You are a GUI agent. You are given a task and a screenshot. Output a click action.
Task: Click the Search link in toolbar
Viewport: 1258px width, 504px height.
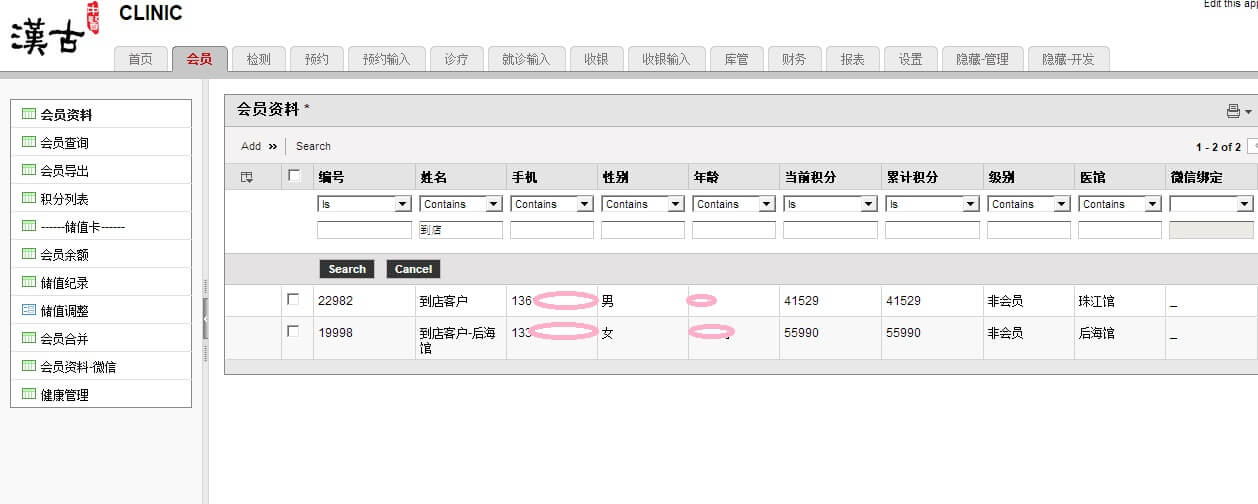[x=313, y=146]
